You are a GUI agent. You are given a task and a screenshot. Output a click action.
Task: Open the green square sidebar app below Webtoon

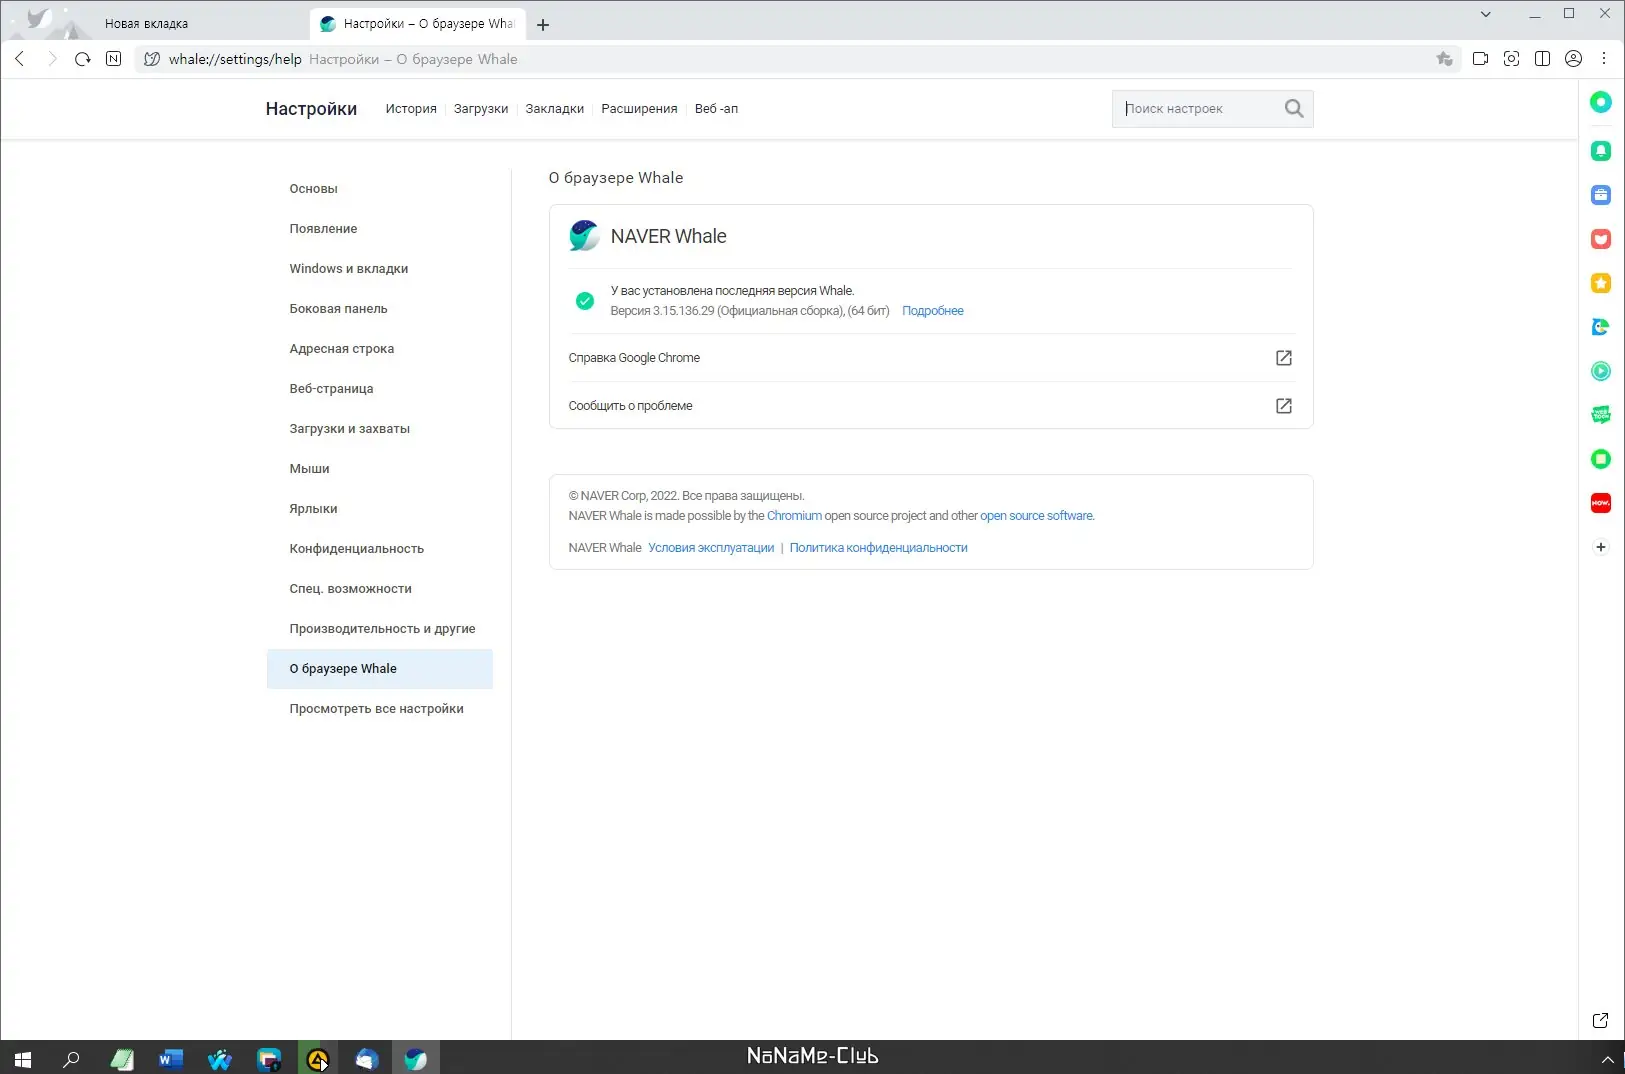point(1601,459)
